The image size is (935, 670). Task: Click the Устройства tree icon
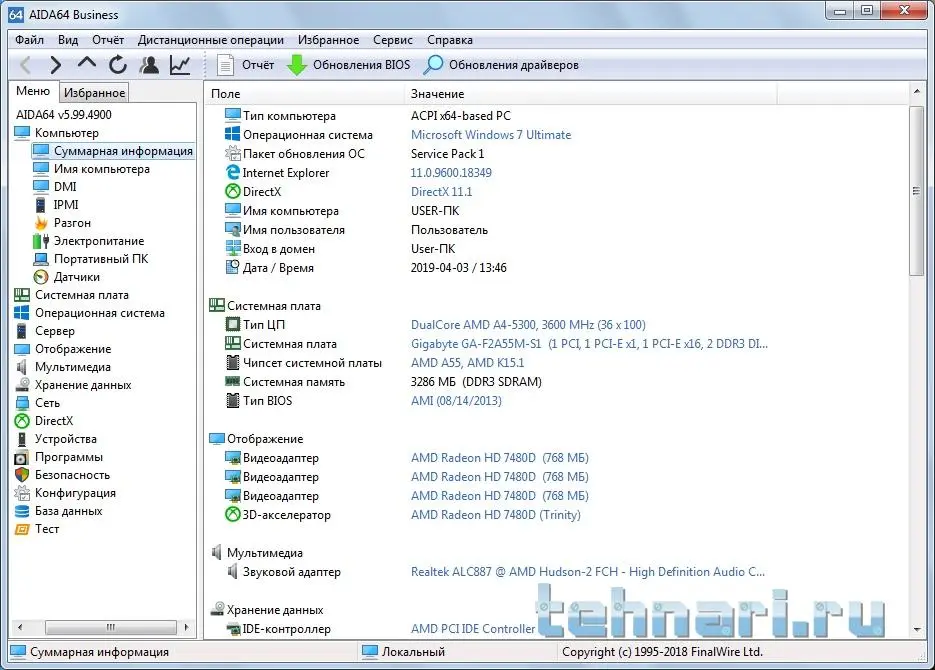tap(22, 439)
